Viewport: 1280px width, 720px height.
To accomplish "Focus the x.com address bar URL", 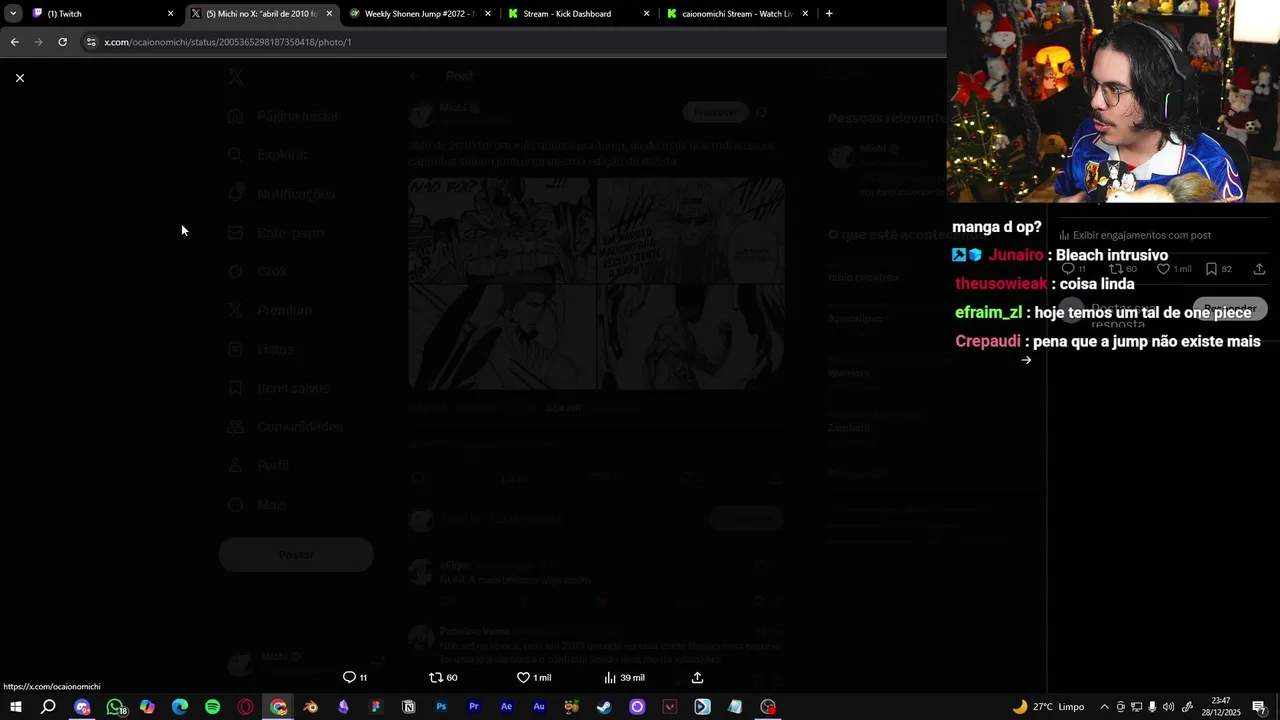I will 228,42.
